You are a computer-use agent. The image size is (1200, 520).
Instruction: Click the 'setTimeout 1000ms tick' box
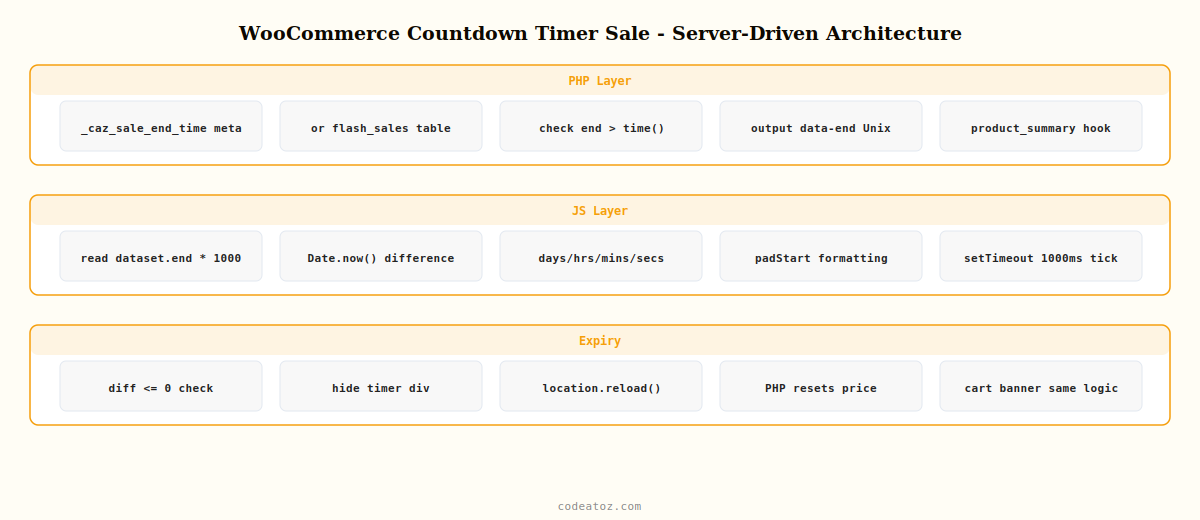click(x=1041, y=256)
